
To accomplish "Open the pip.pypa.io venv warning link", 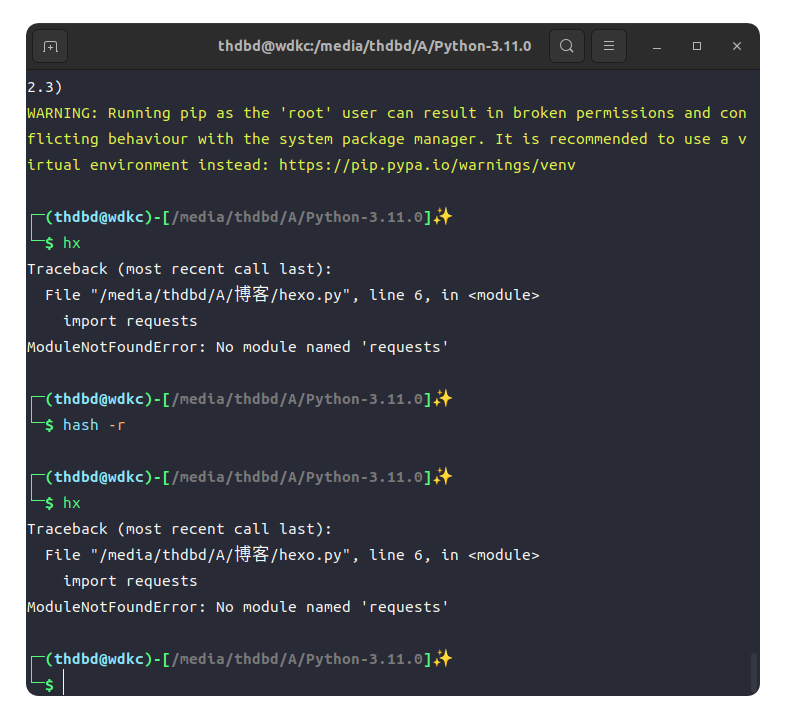I will [x=427, y=165].
